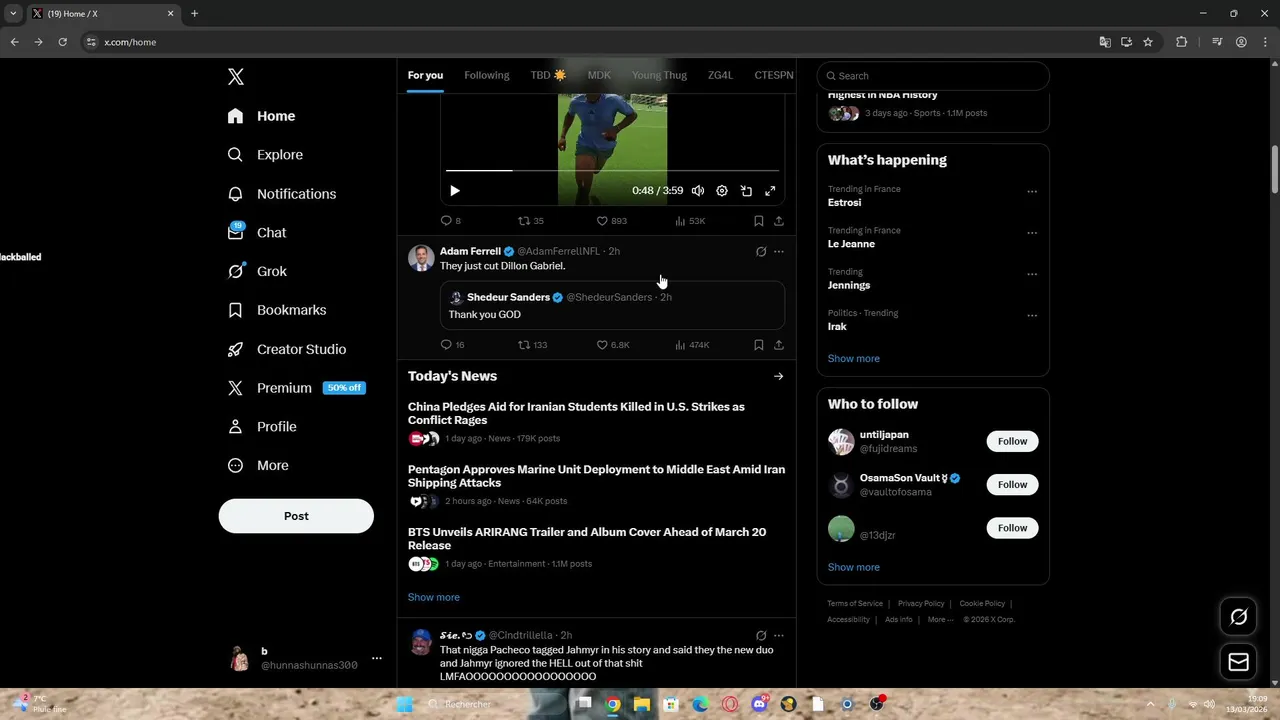View analytics of 53K views post
Viewport: 1280px width, 720px height.
690,221
